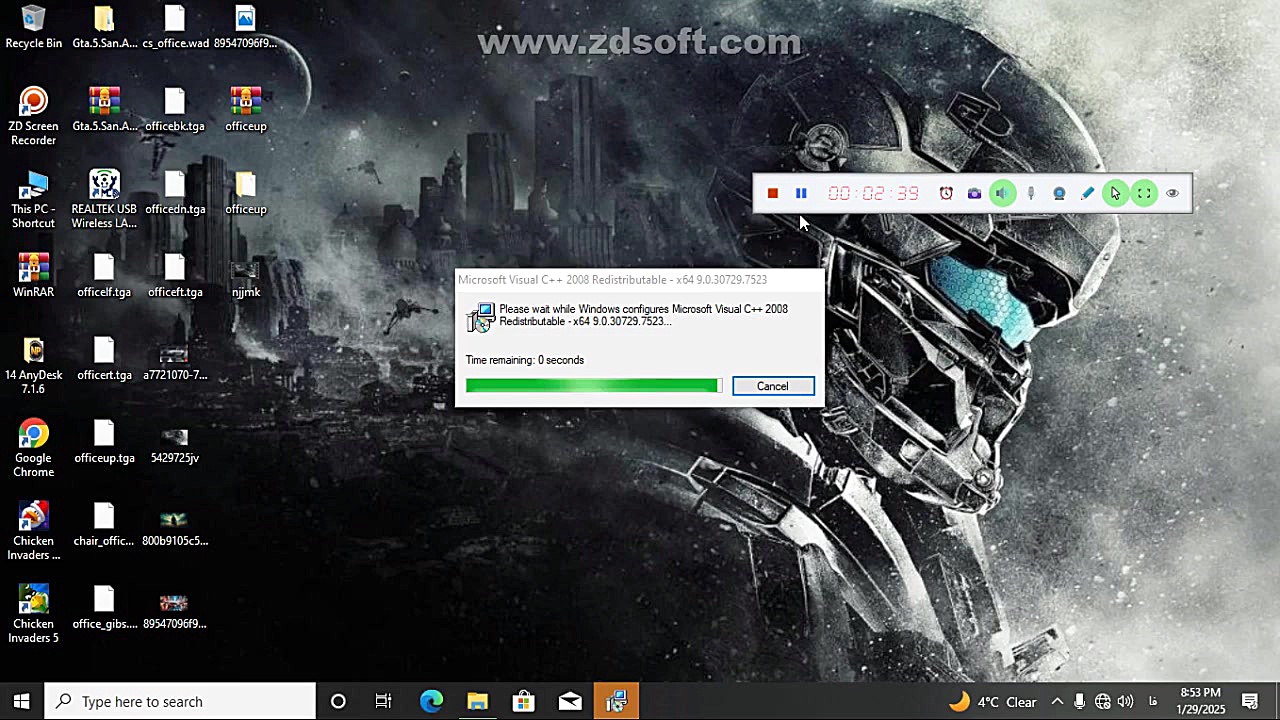1280x720 pixels.
Task: Select the WinRAR desktop shortcut
Action: 33,276
